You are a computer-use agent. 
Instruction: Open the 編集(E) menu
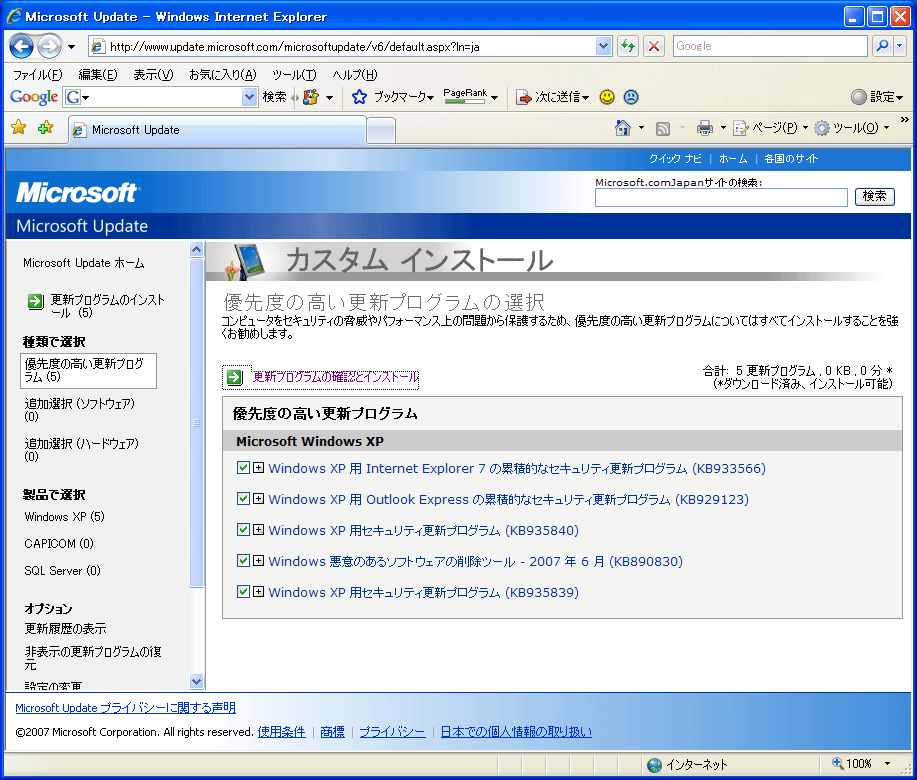[98, 75]
